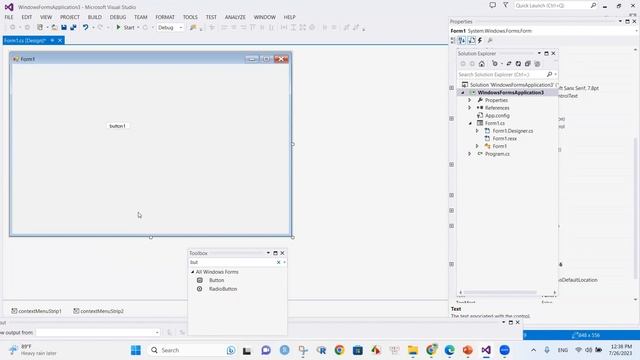
Task: Select the Solution 'WindowsFormsApplication3' node
Action: coord(509,85)
